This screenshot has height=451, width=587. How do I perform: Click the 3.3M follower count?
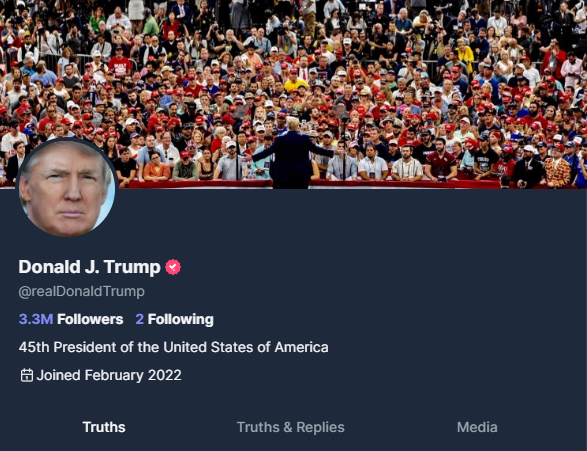pyautogui.click(x=36, y=319)
